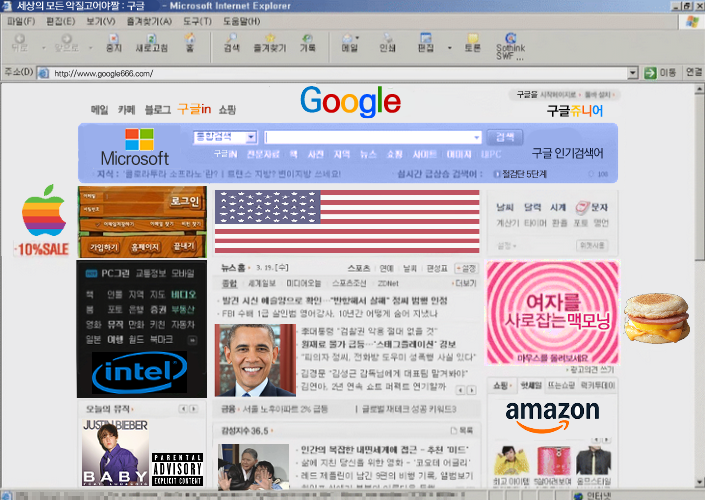Open Favorites (즐겨찾기) star icon
705x500 pixels.
coord(270,39)
